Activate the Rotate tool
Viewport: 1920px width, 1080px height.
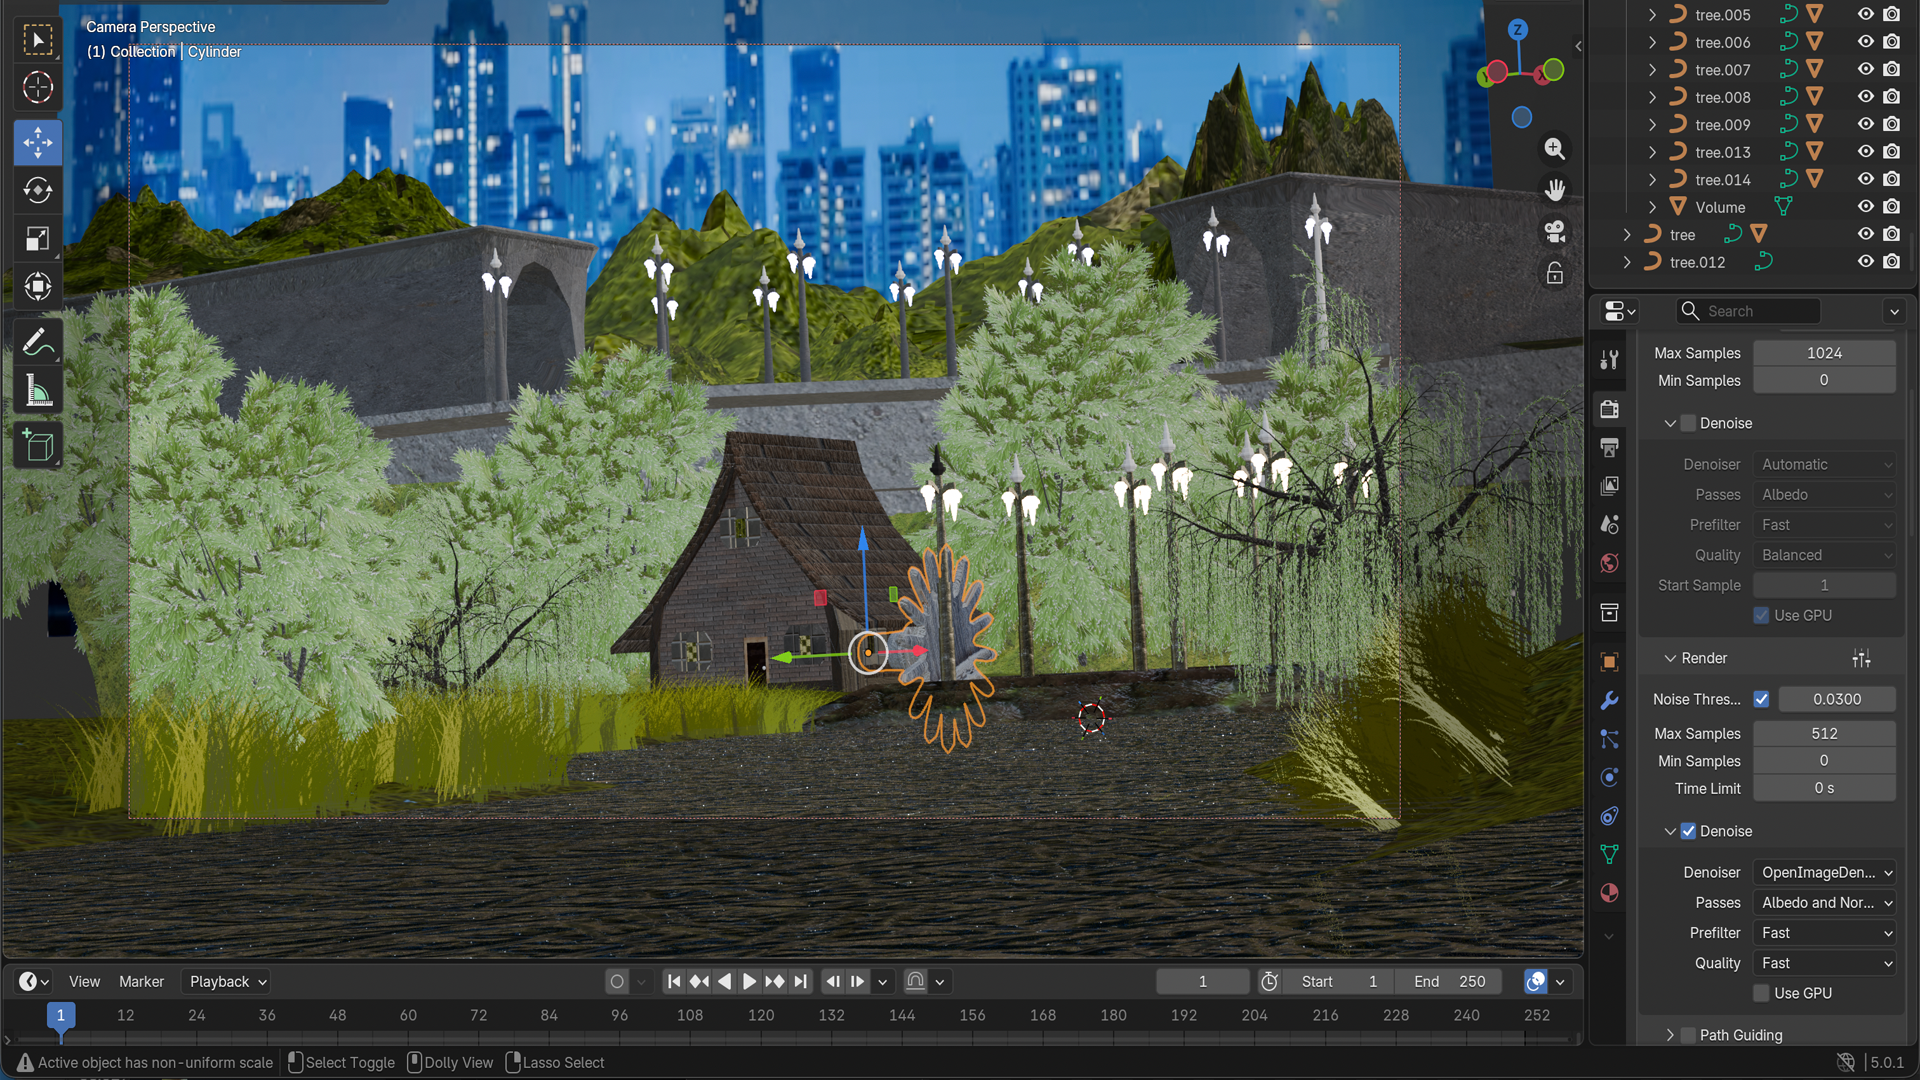click(x=38, y=190)
